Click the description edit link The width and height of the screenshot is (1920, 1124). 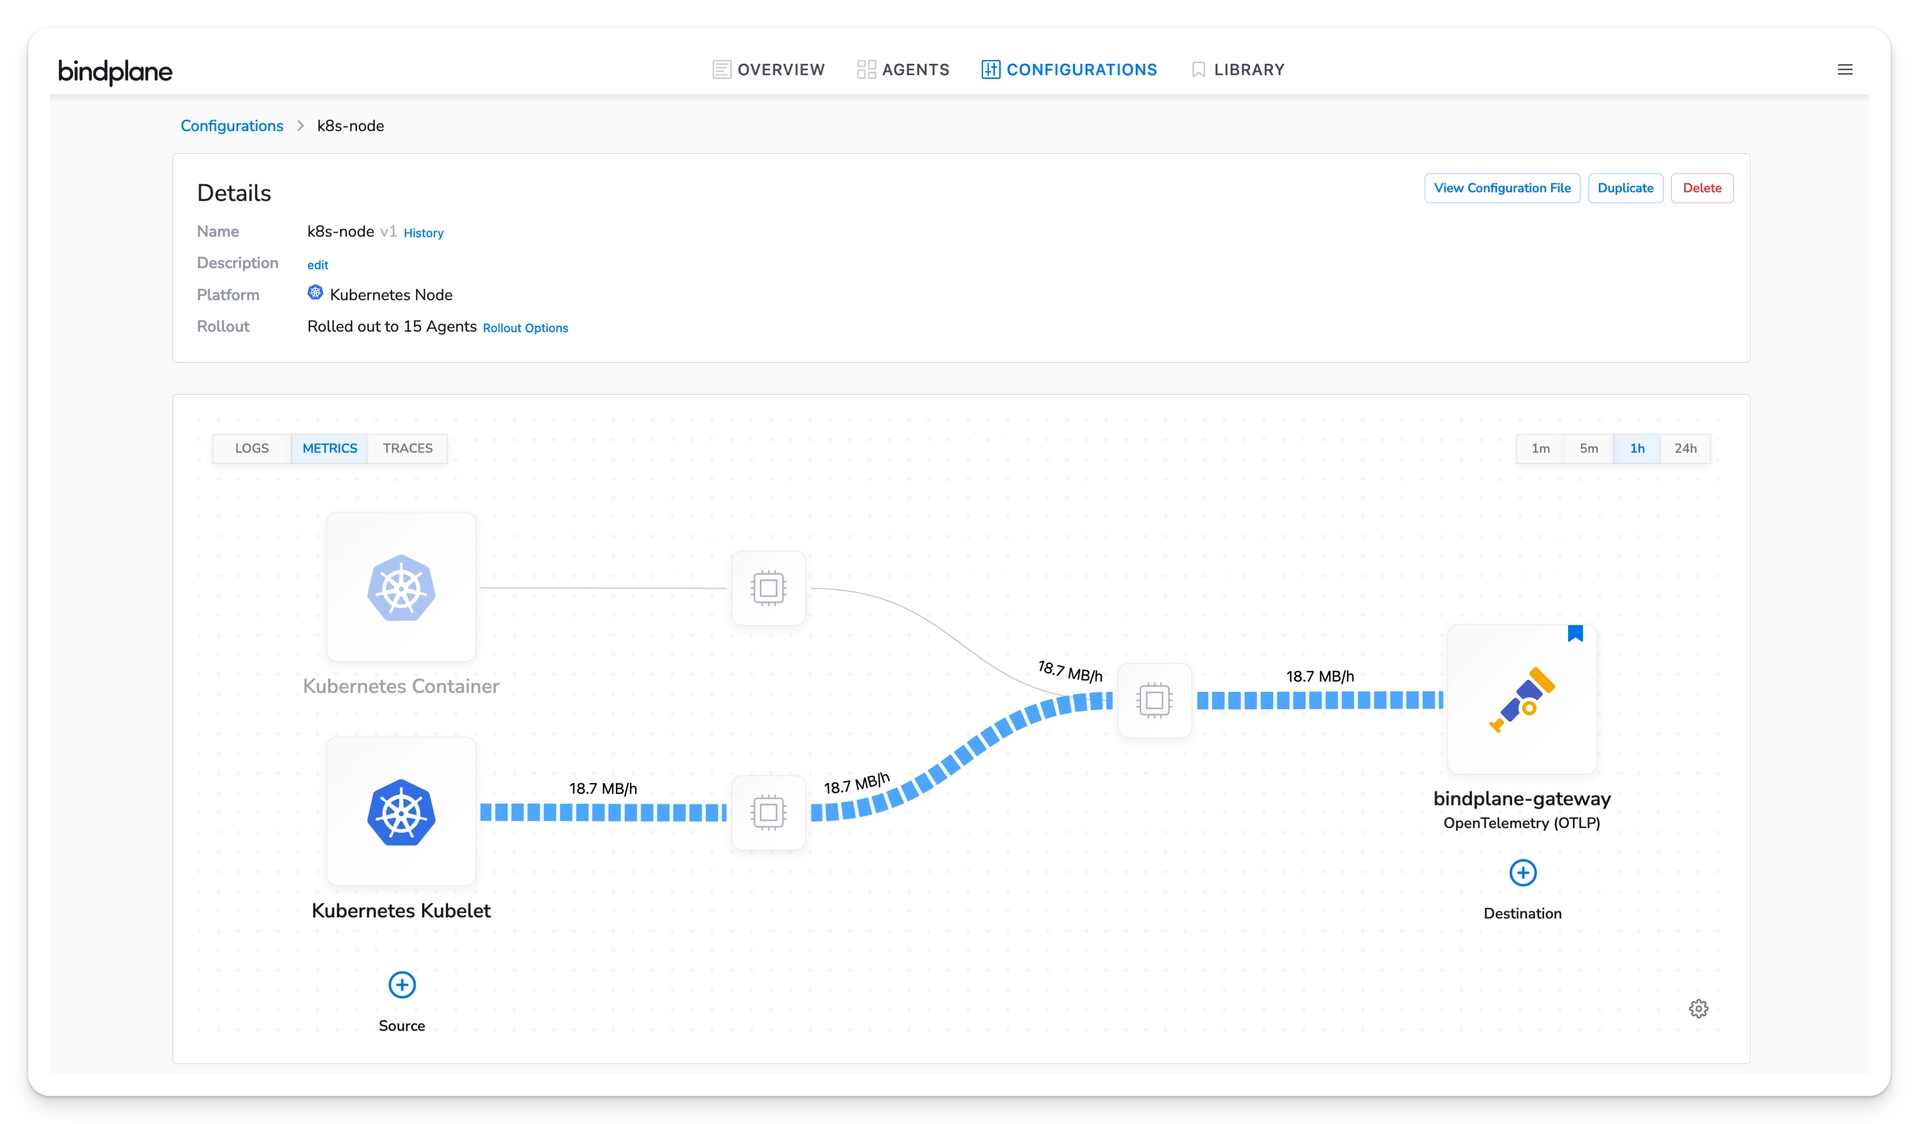318,265
